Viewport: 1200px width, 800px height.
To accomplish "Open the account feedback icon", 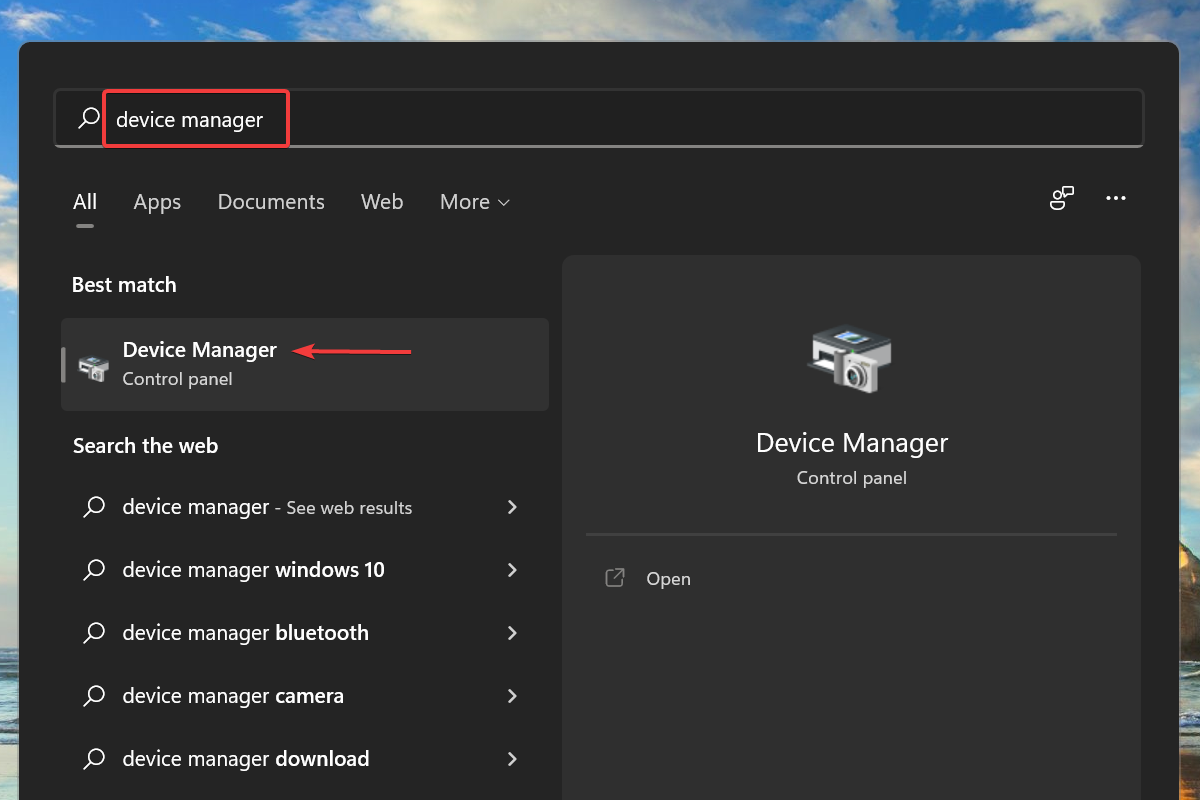I will tap(1061, 199).
